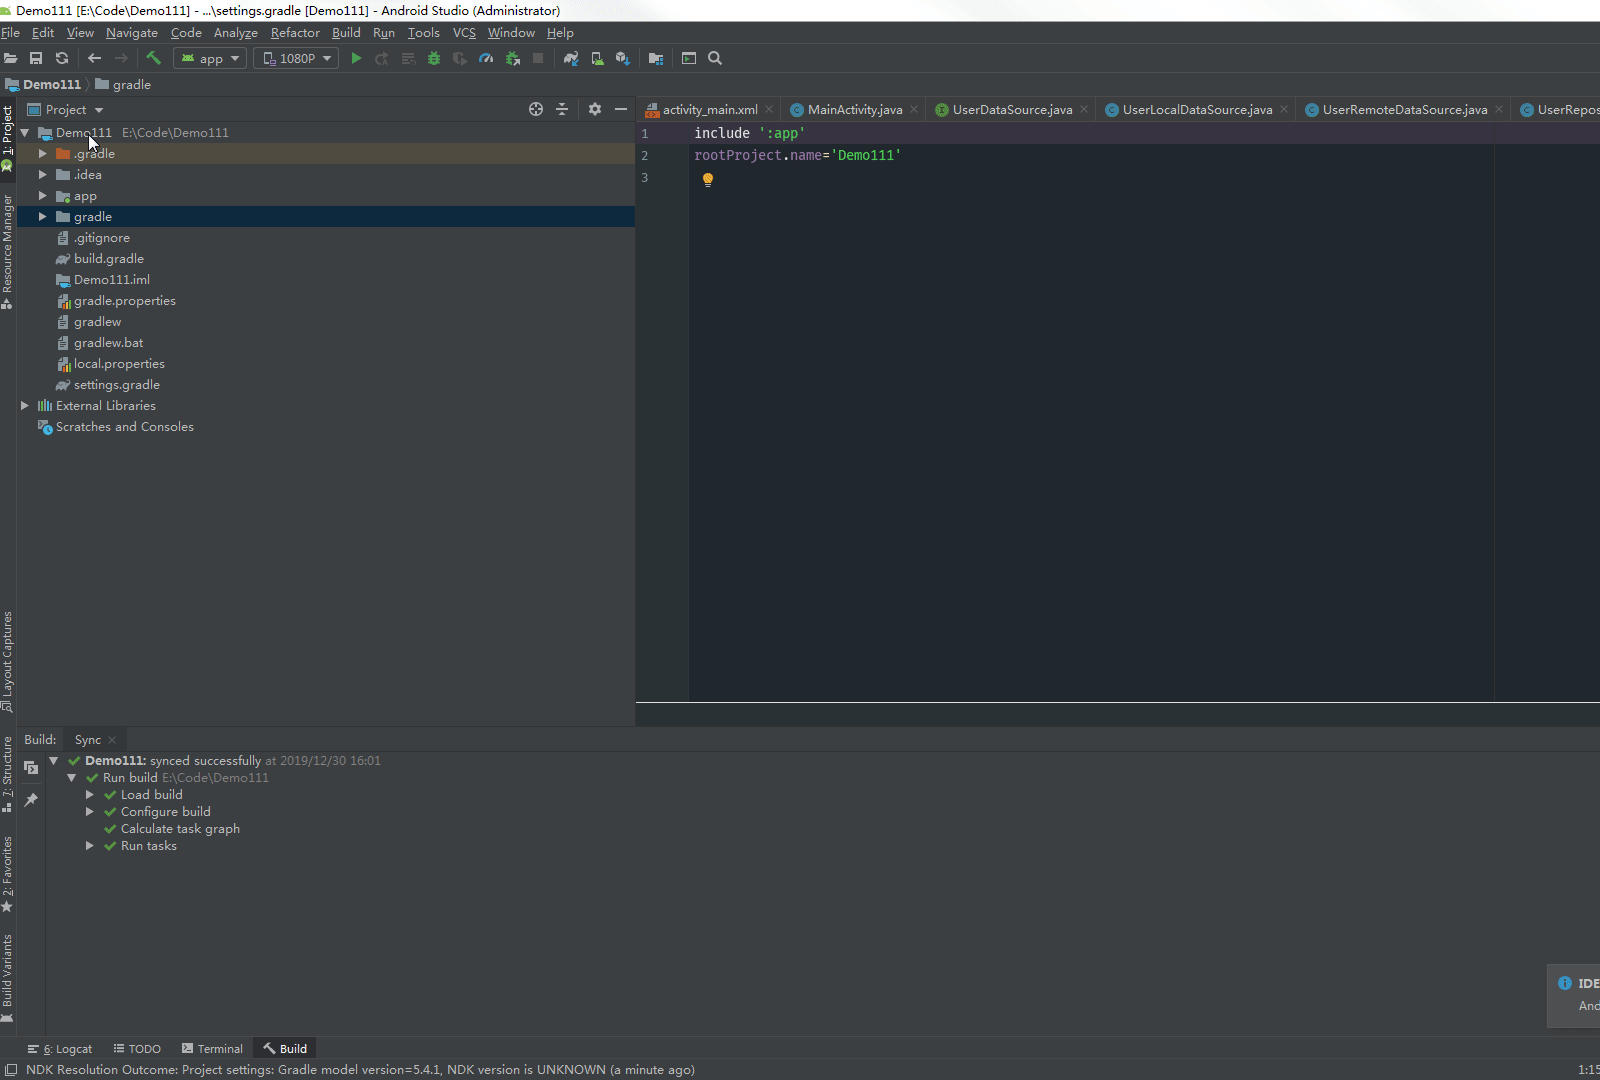Sync project with Gradle files icon
The width and height of the screenshot is (1600, 1080).
[571, 58]
